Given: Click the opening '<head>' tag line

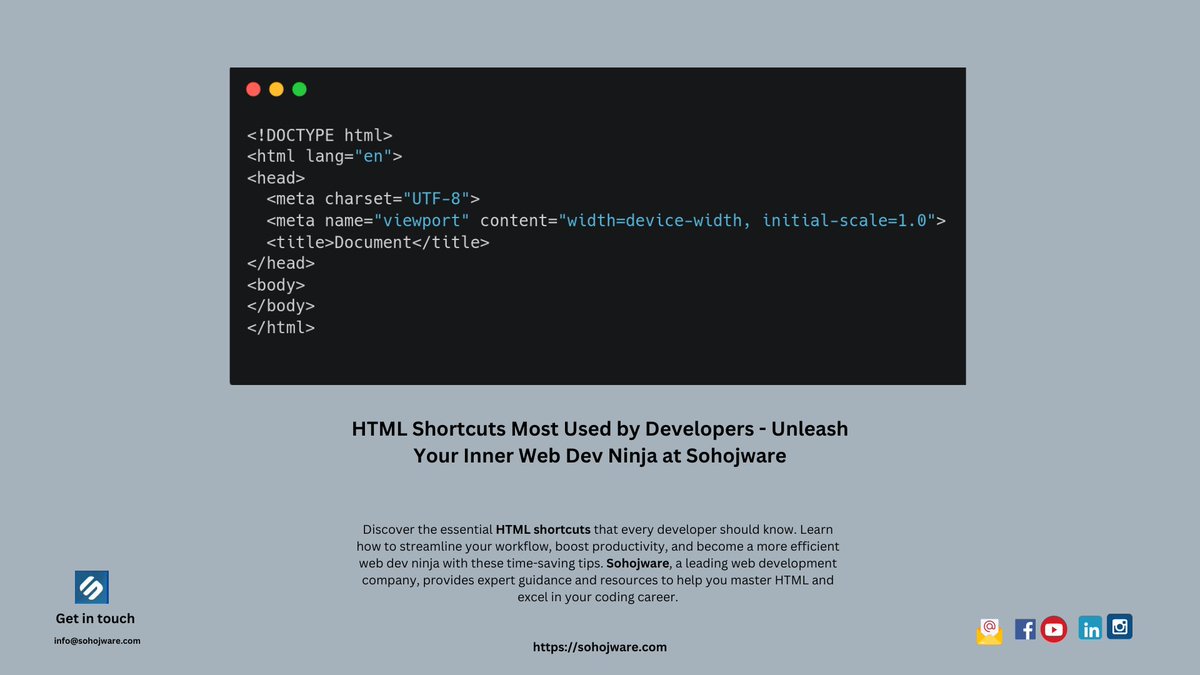Looking at the screenshot, I should point(275,178).
